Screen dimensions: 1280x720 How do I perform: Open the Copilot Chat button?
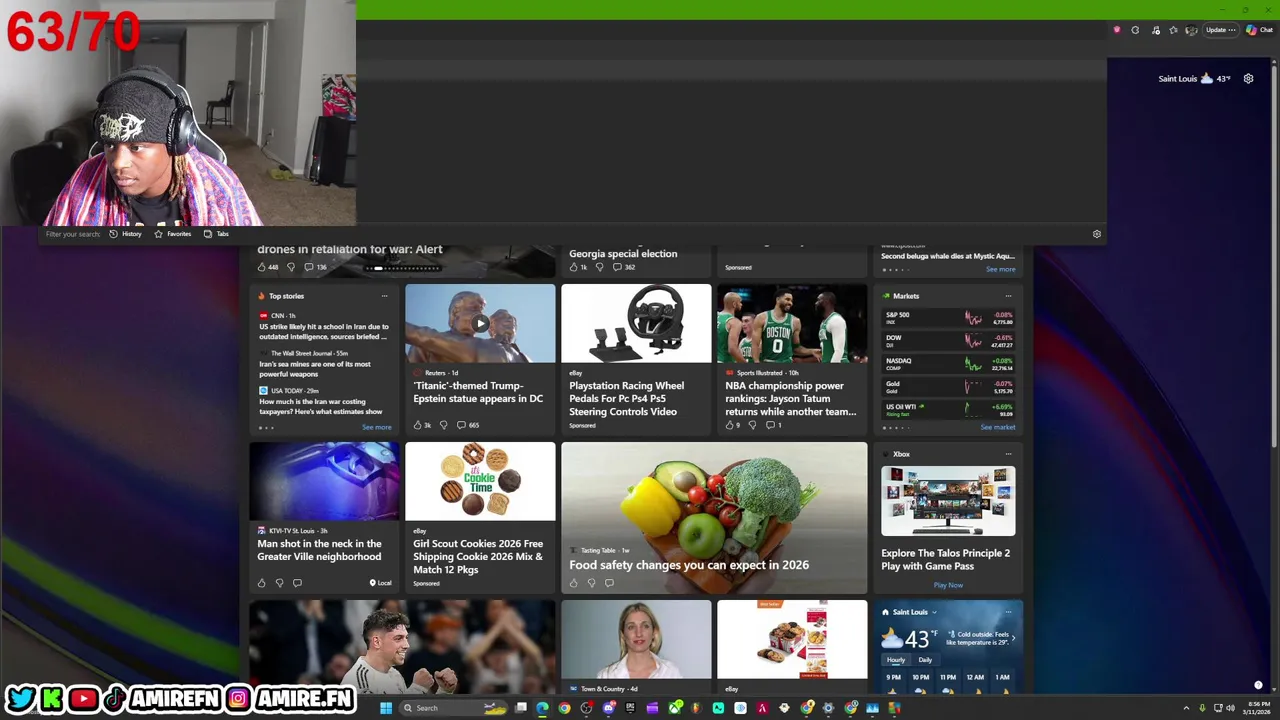click(x=1259, y=30)
